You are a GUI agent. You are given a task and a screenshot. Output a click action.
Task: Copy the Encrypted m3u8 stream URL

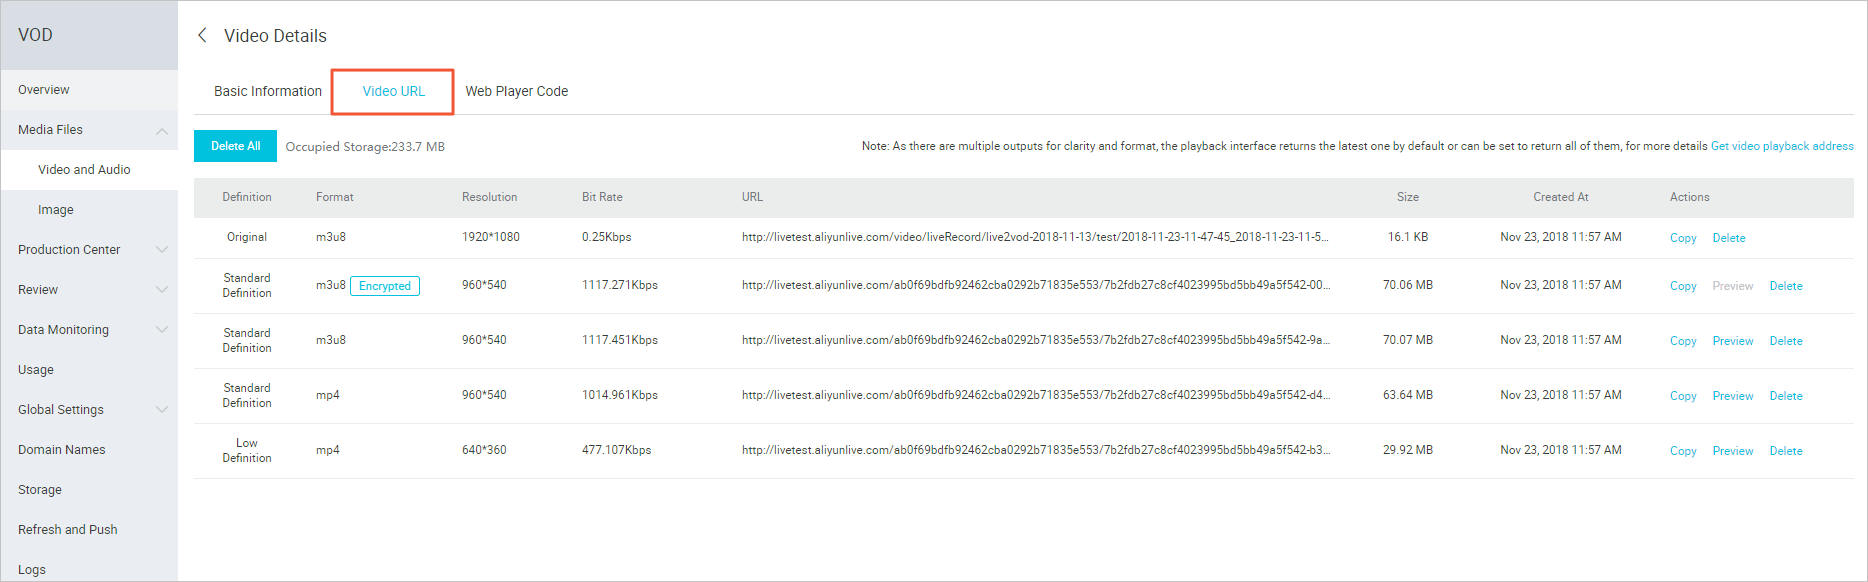1683,286
